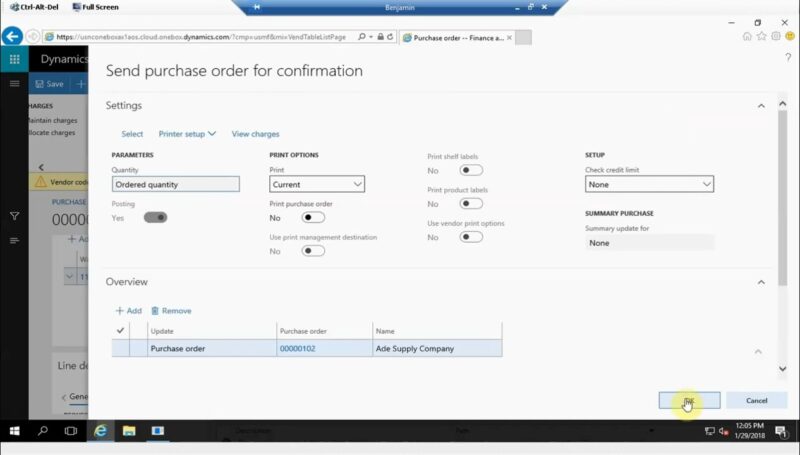Click scrollbar down arrow
Image resolution: width=800 pixels, height=455 pixels.
point(783,369)
